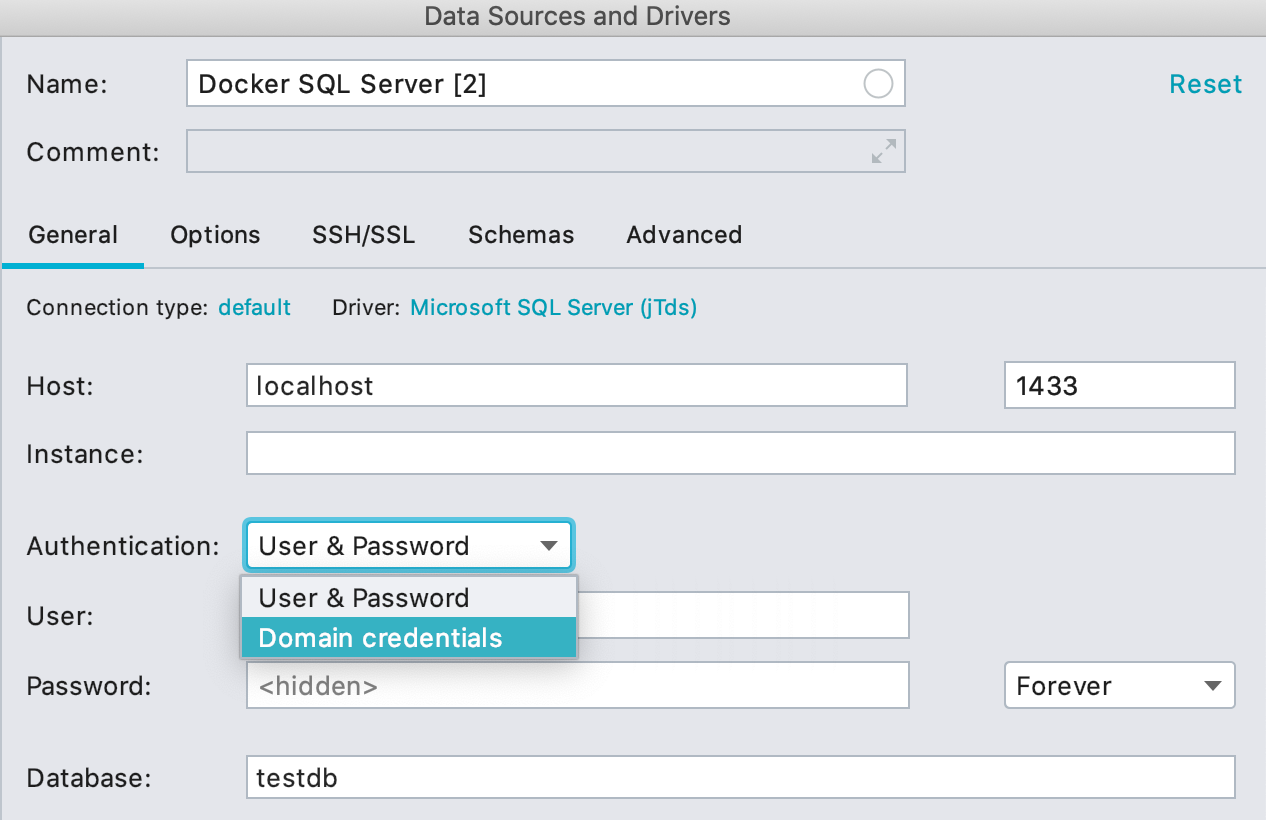Change connection type via the default link
Viewport: 1266px width, 820px height.
pos(254,307)
